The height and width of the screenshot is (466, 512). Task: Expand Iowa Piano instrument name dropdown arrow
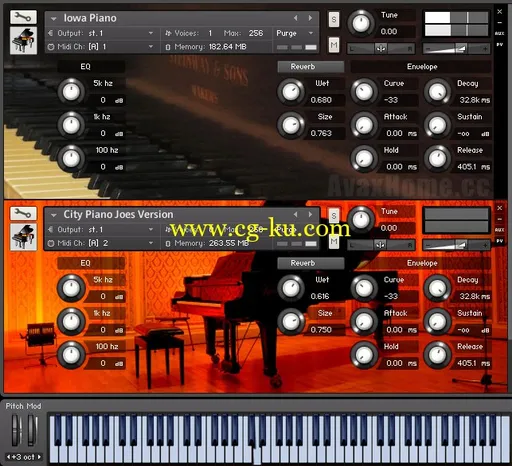tap(53, 19)
